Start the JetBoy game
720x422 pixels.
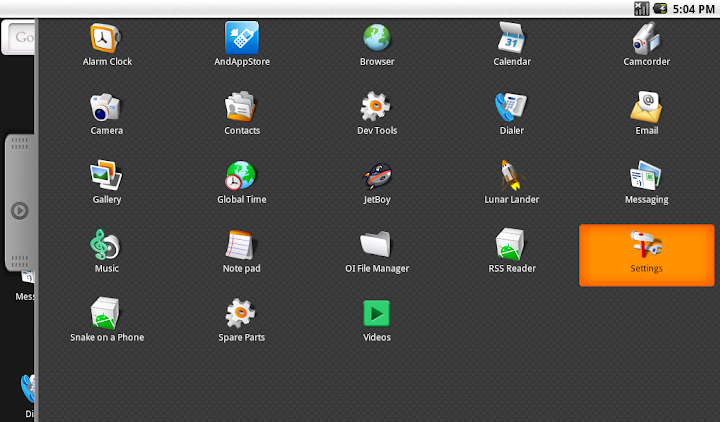pos(377,182)
